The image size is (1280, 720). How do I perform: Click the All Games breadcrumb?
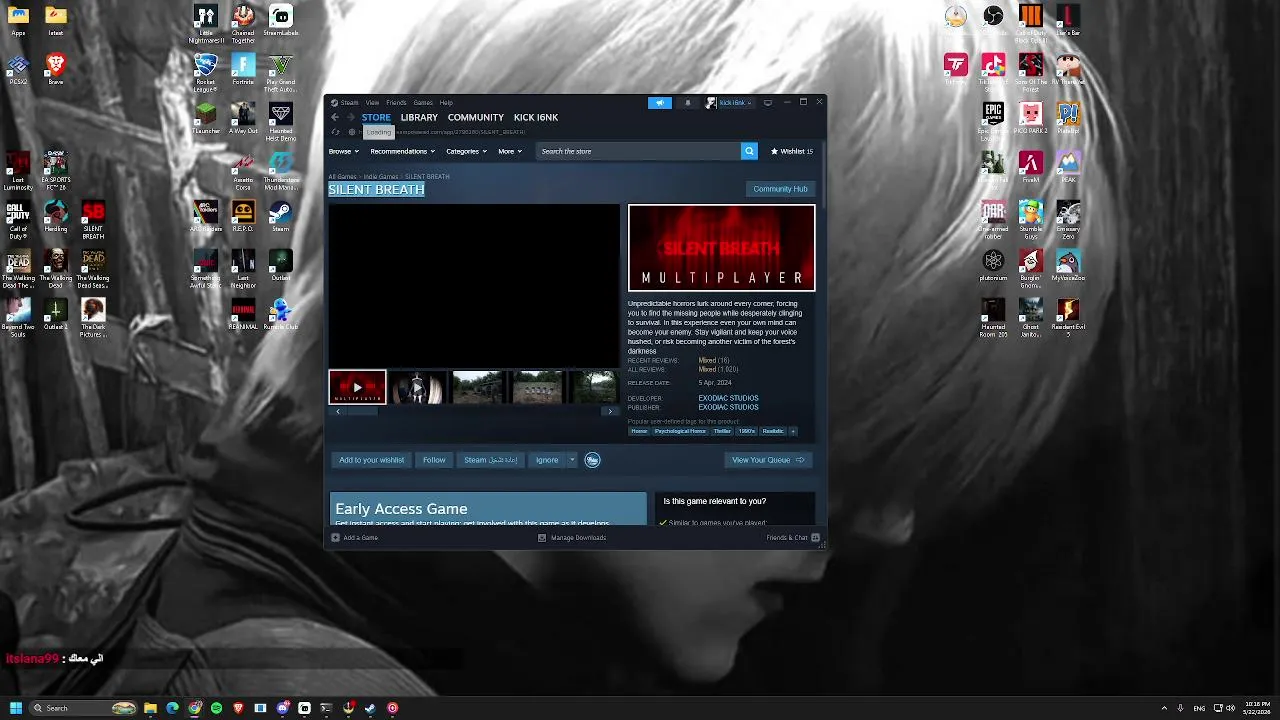coord(342,177)
